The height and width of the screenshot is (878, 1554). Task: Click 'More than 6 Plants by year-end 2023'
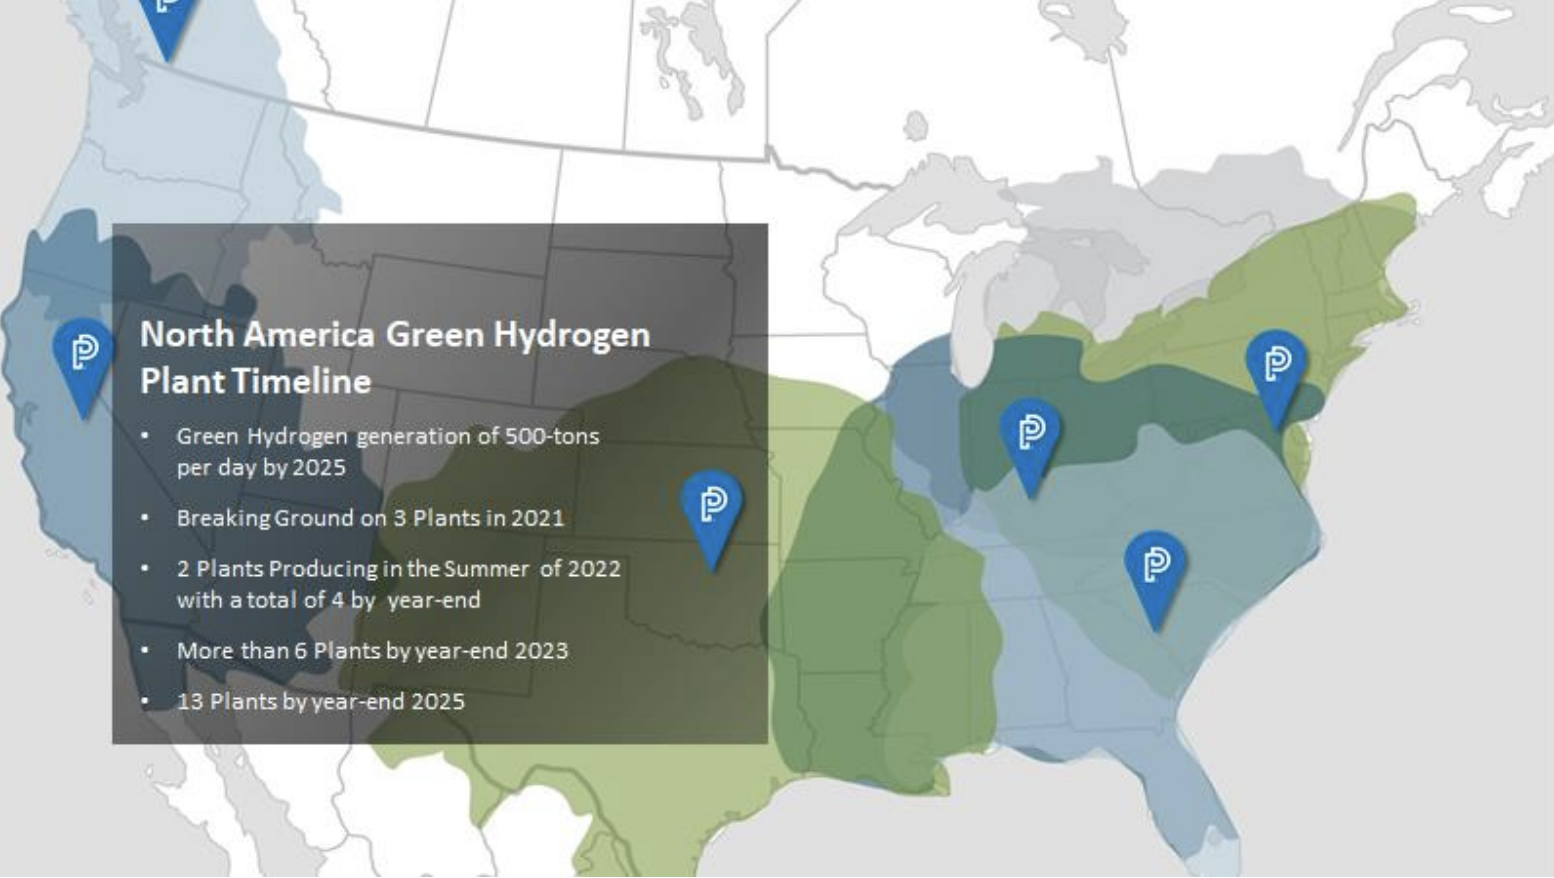click(x=372, y=651)
